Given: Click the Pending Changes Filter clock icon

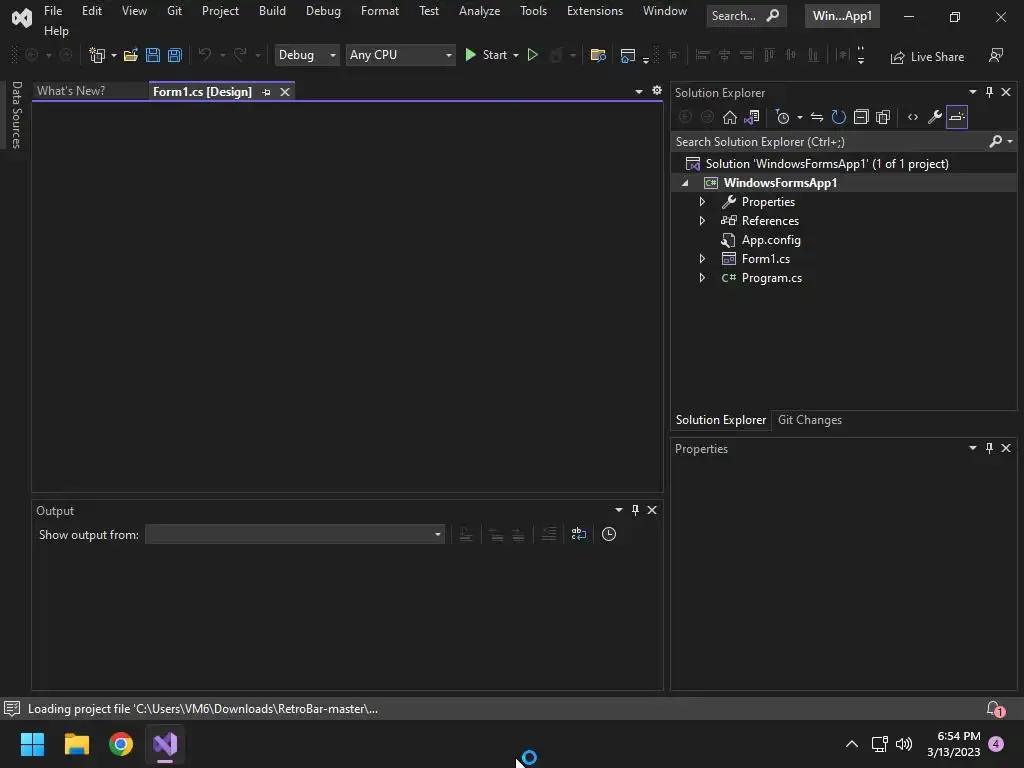Looking at the screenshot, I should pyautogui.click(x=782, y=118).
